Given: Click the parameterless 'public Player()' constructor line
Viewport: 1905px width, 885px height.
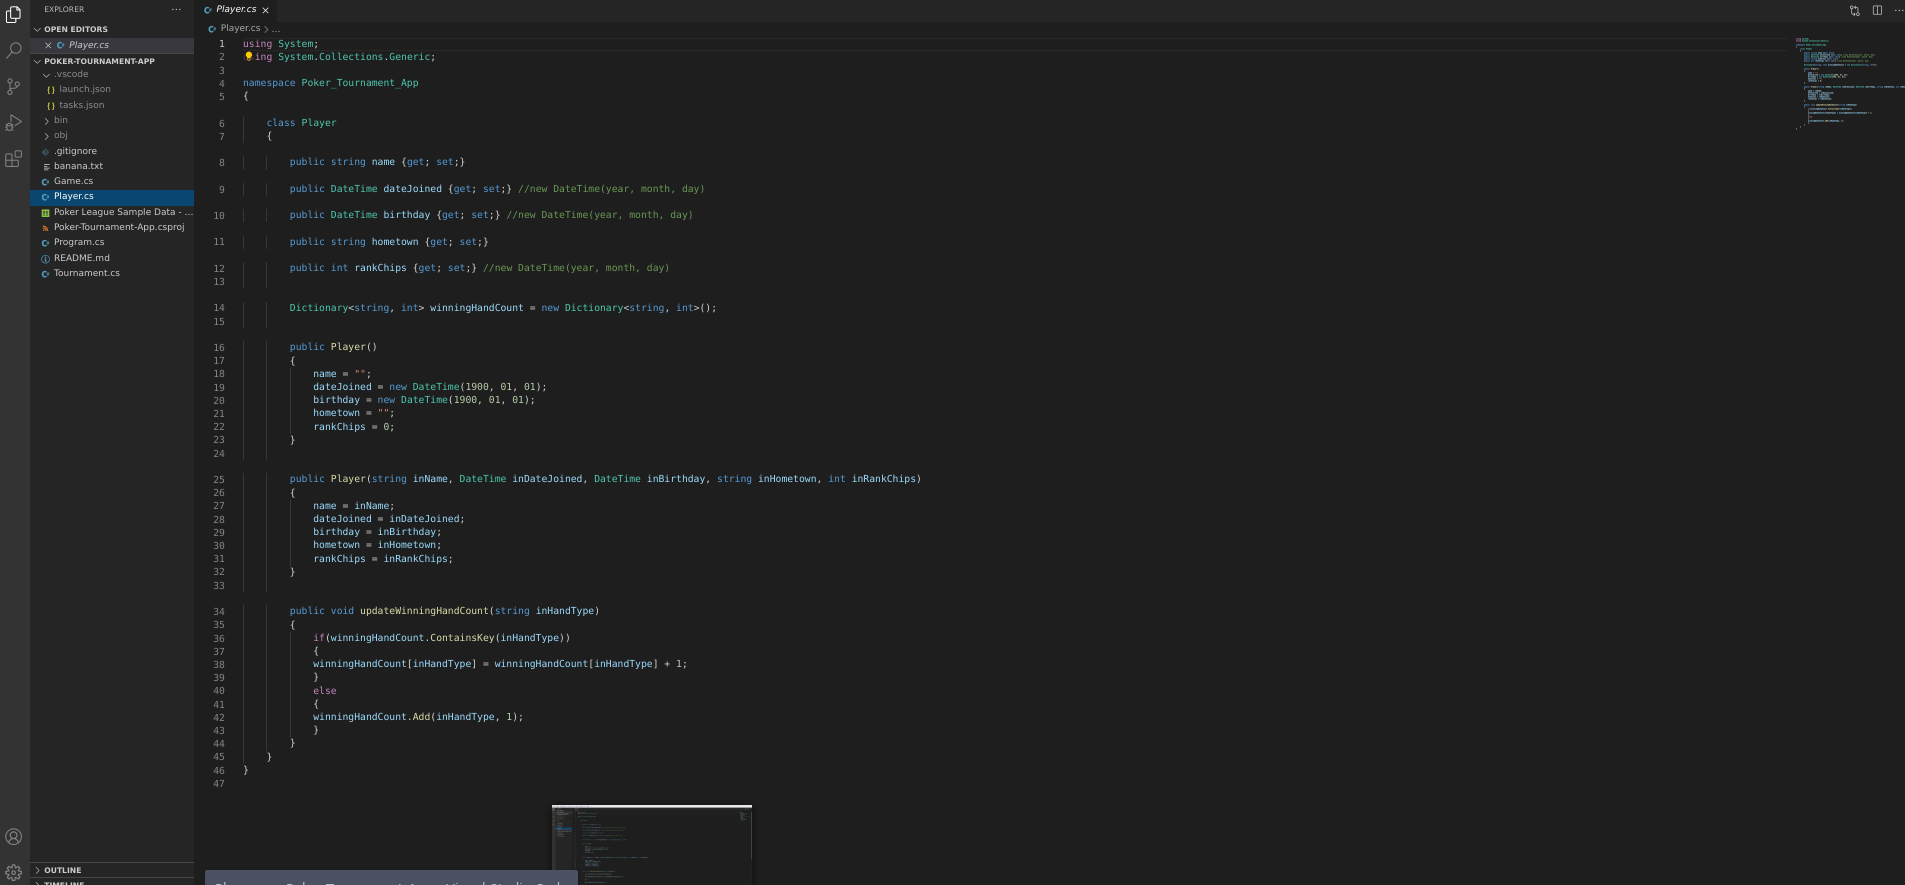Looking at the screenshot, I should tap(334, 347).
